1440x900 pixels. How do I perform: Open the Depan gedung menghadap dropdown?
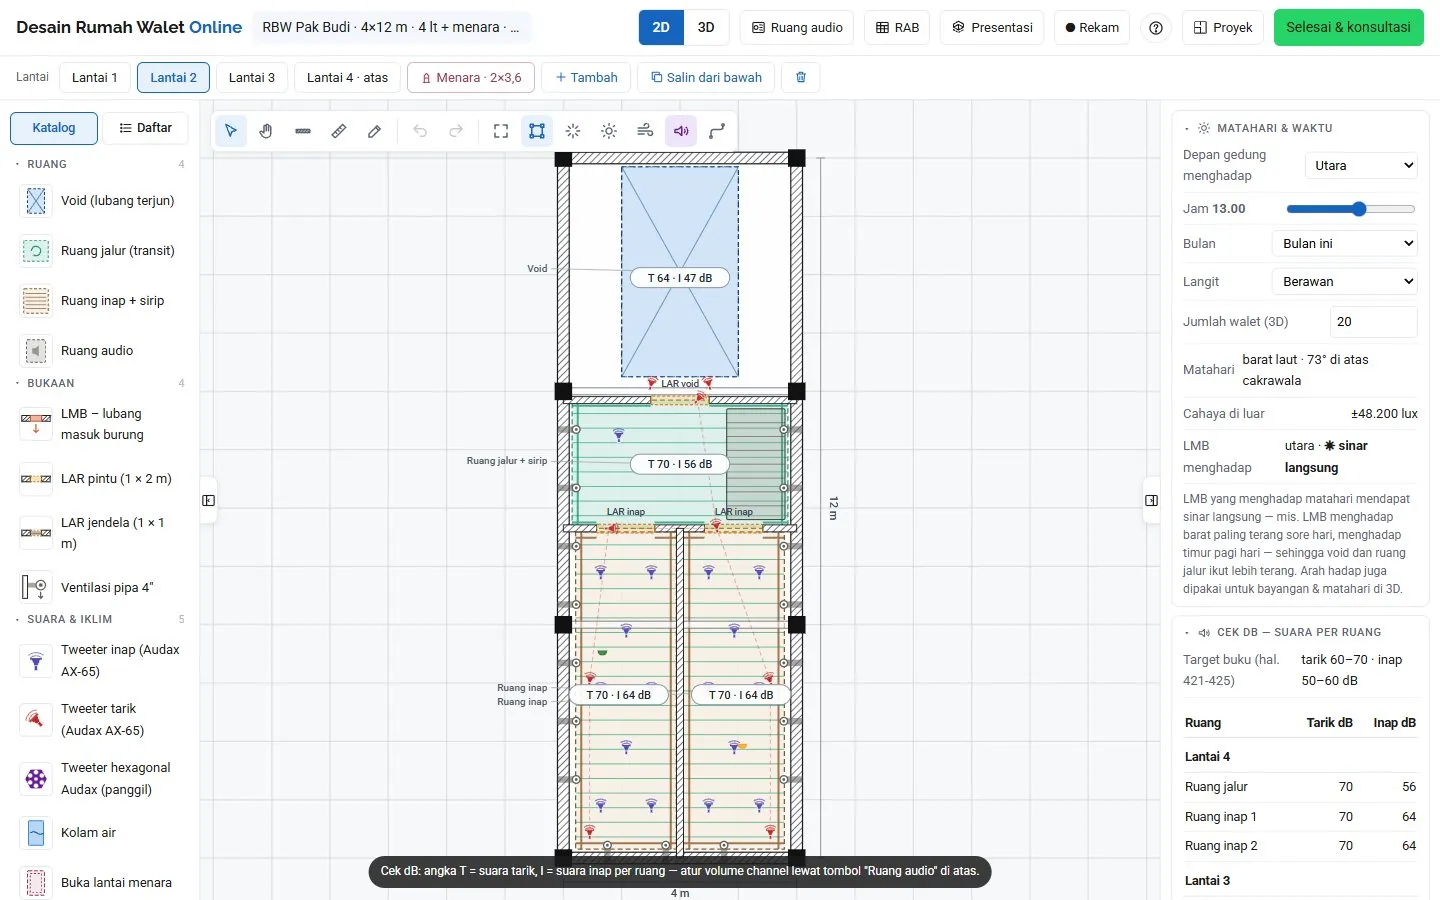(x=1361, y=166)
